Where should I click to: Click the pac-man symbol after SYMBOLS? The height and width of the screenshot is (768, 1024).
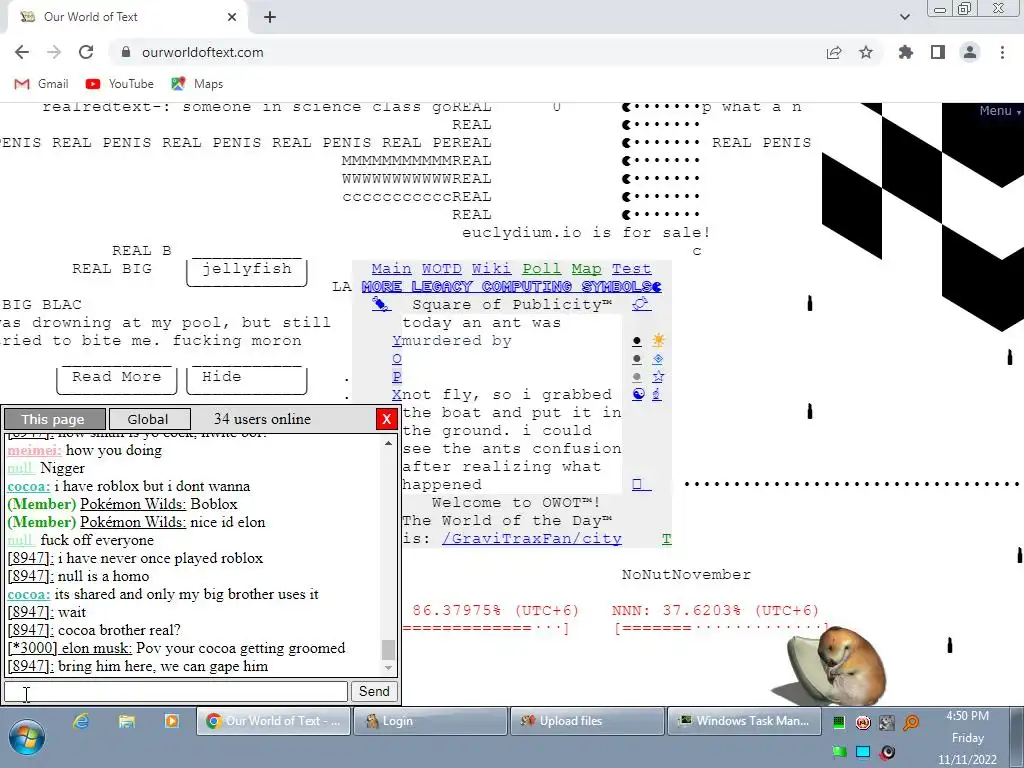pyautogui.click(x=657, y=287)
